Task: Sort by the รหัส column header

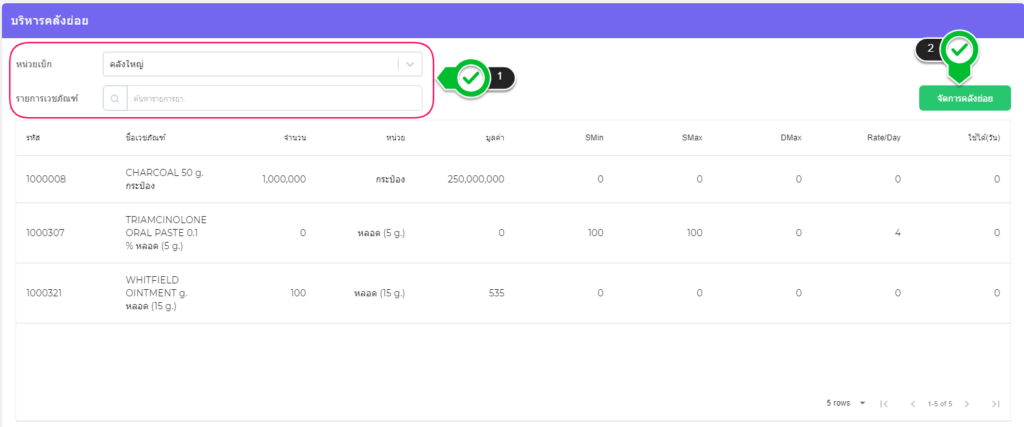Action: (x=33, y=137)
